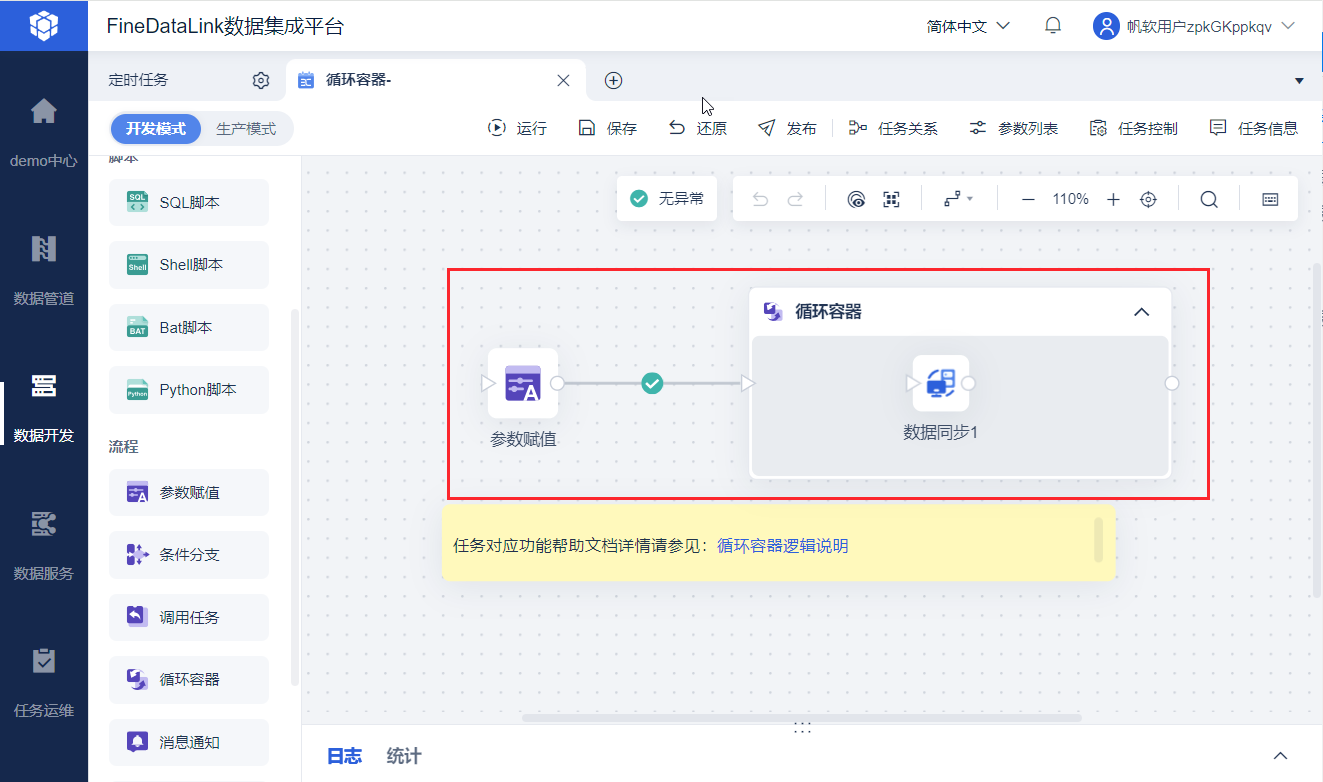The image size is (1323, 782).
Task: Select 循环容器 in the 流程 list
Action: pyautogui.click(x=189, y=679)
